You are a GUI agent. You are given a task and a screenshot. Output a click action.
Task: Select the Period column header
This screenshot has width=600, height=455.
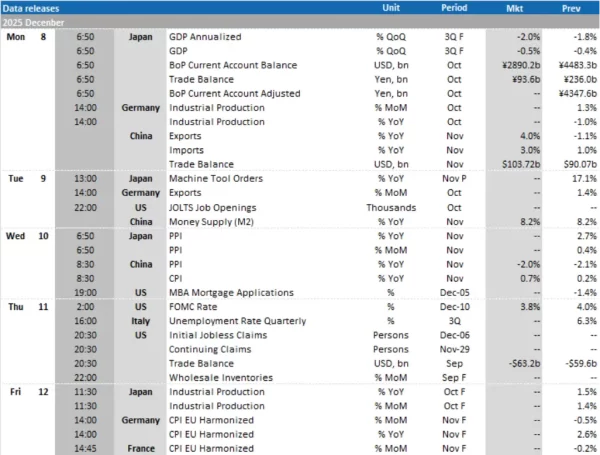click(x=453, y=6)
